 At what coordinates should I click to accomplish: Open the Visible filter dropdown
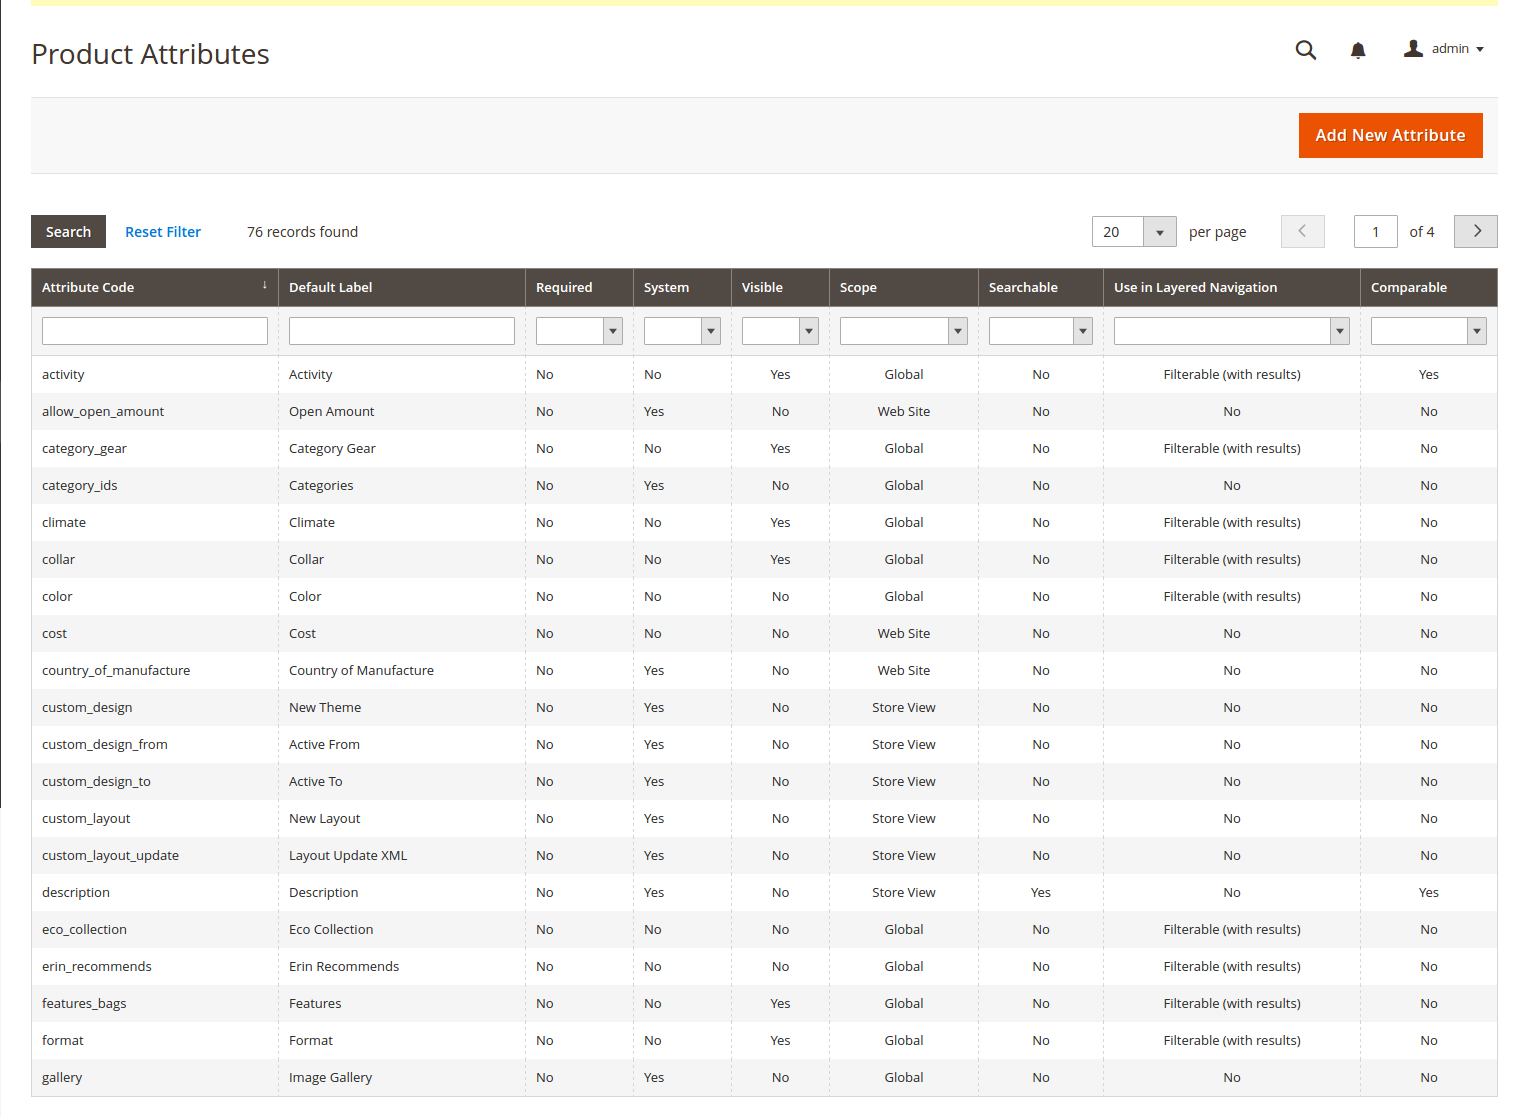coord(780,331)
